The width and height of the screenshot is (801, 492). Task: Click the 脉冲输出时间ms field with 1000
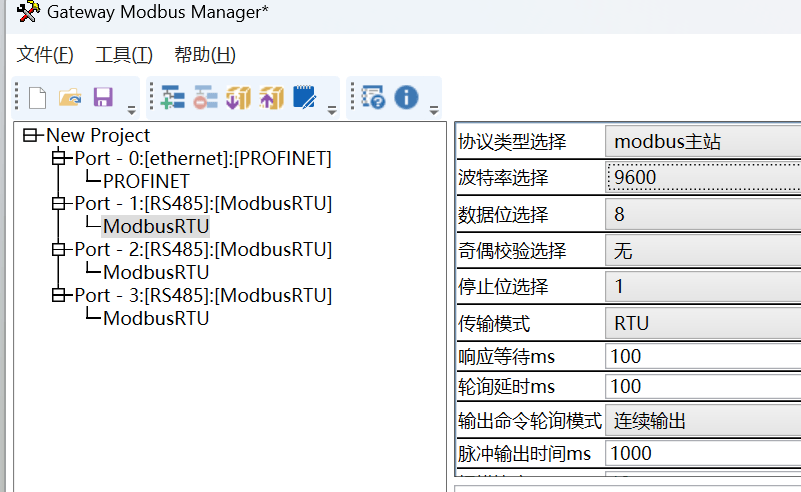click(703, 453)
